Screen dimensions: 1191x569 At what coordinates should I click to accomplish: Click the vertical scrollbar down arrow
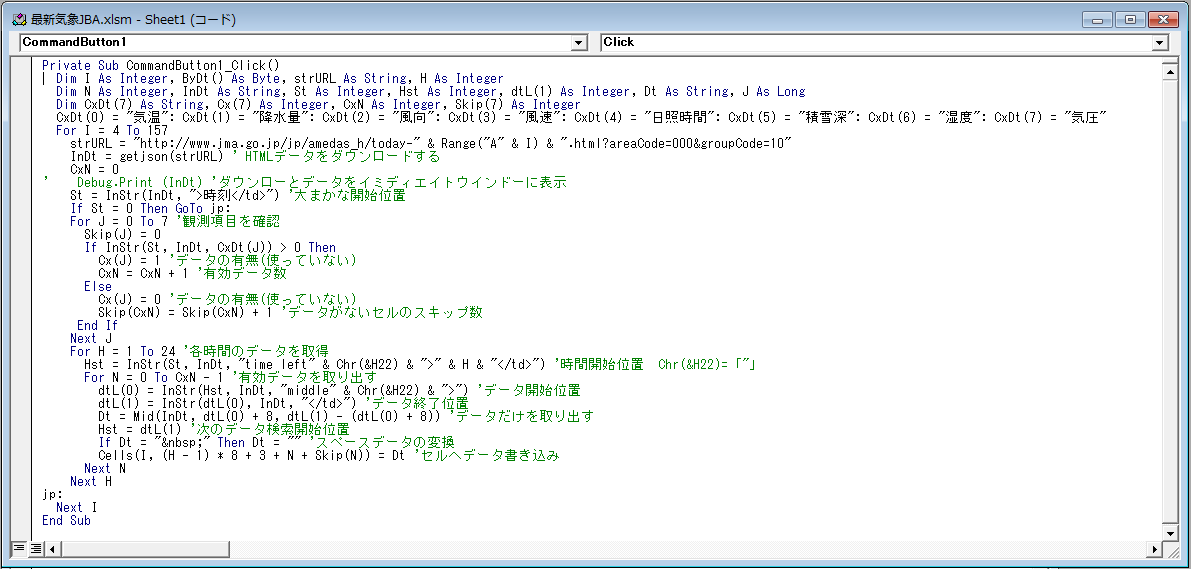(1170, 531)
